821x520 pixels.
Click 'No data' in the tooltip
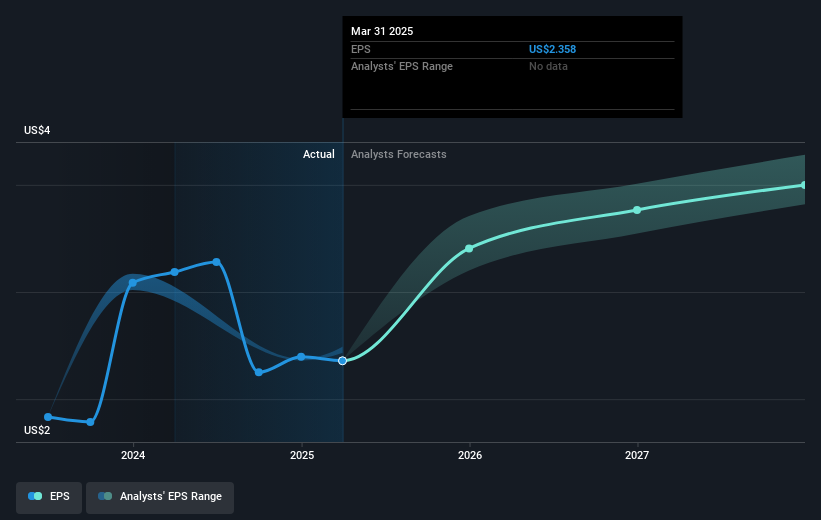pos(548,67)
